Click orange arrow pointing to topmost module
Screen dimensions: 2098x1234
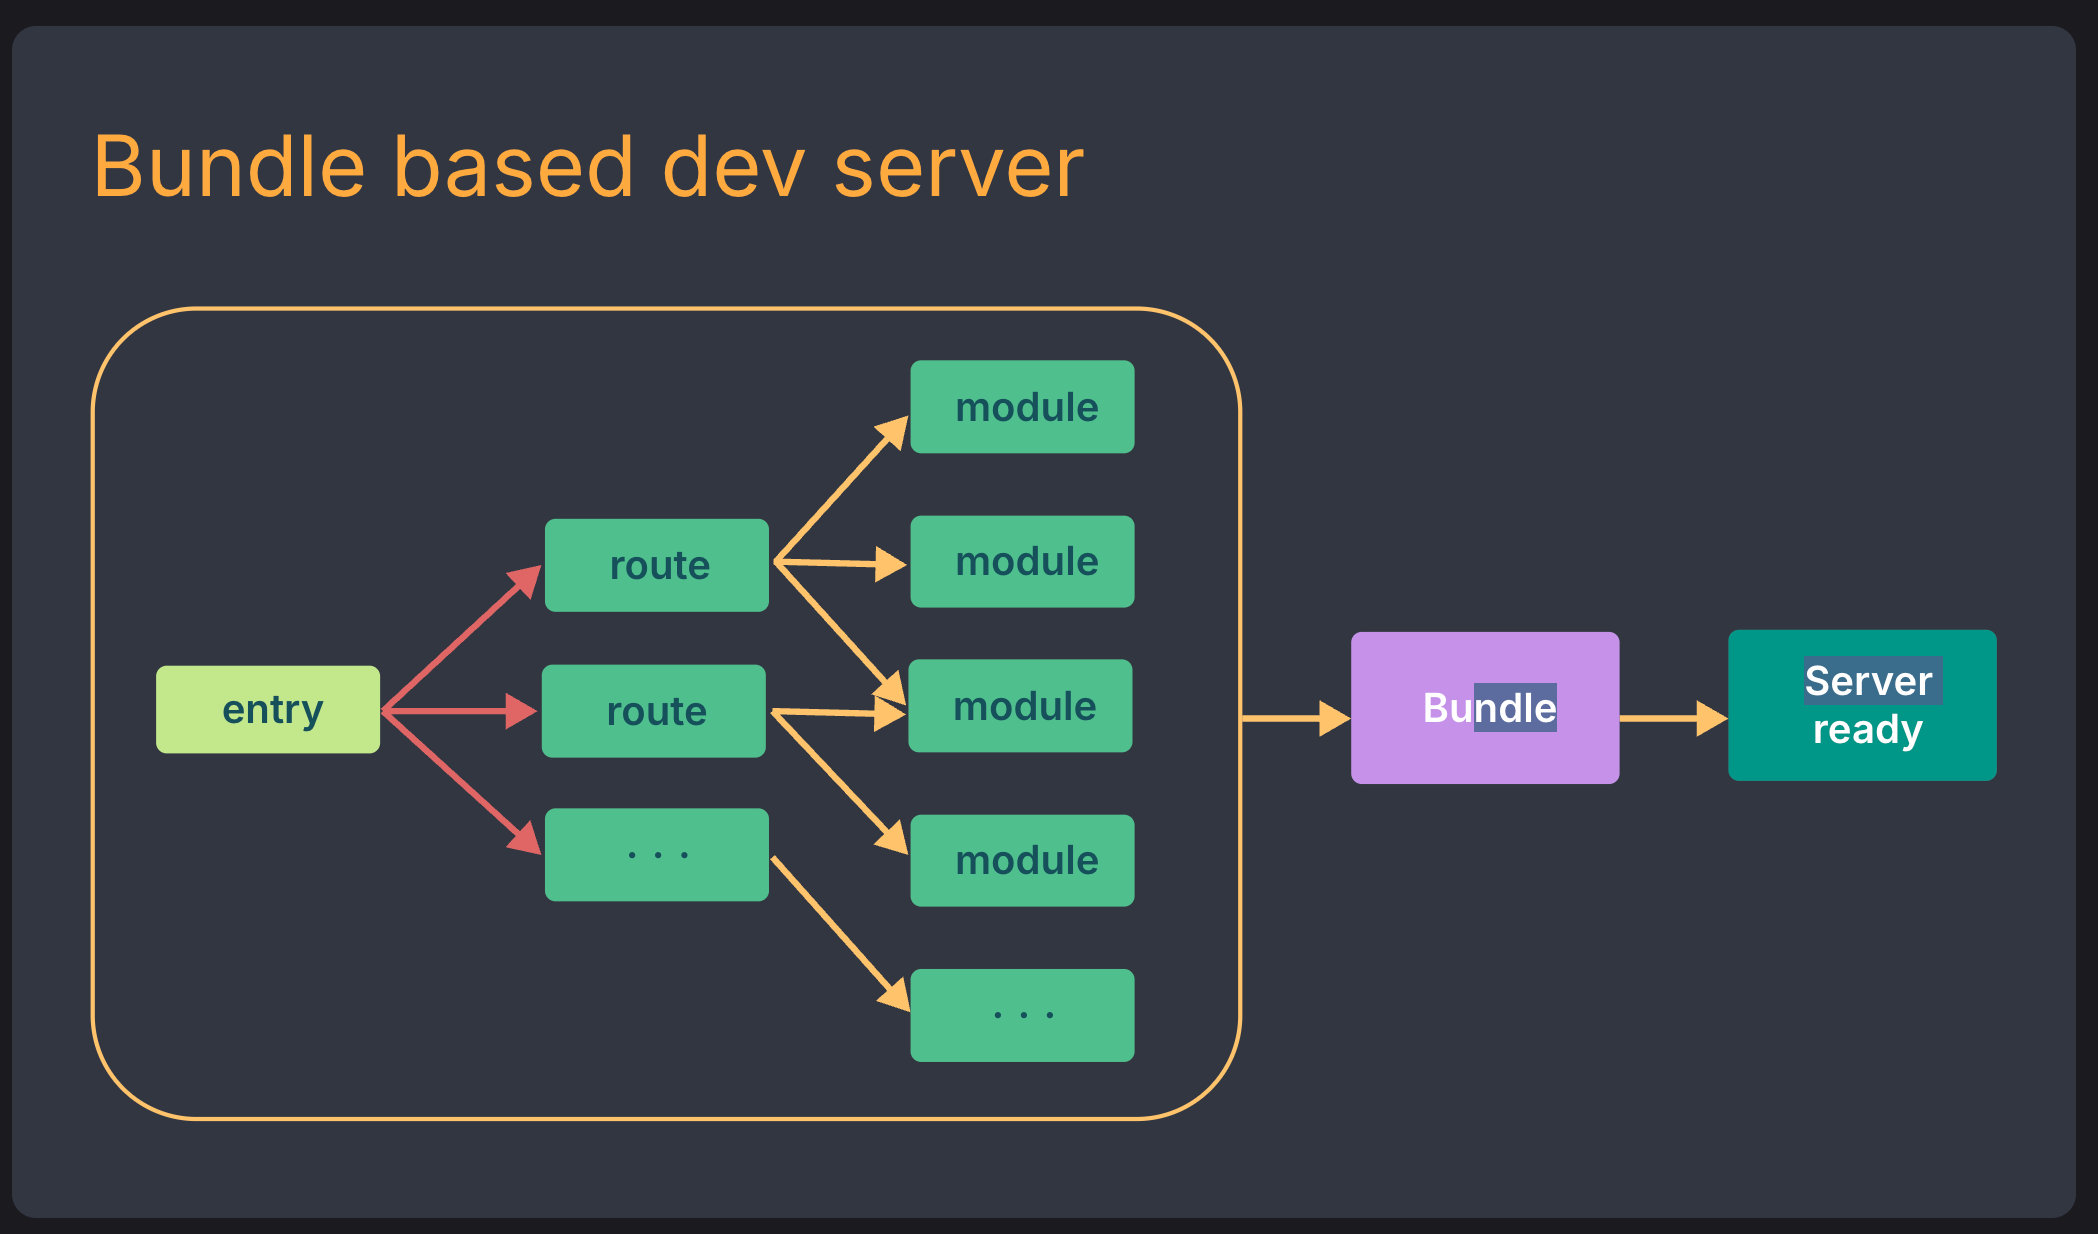click(x=840, y=490)
